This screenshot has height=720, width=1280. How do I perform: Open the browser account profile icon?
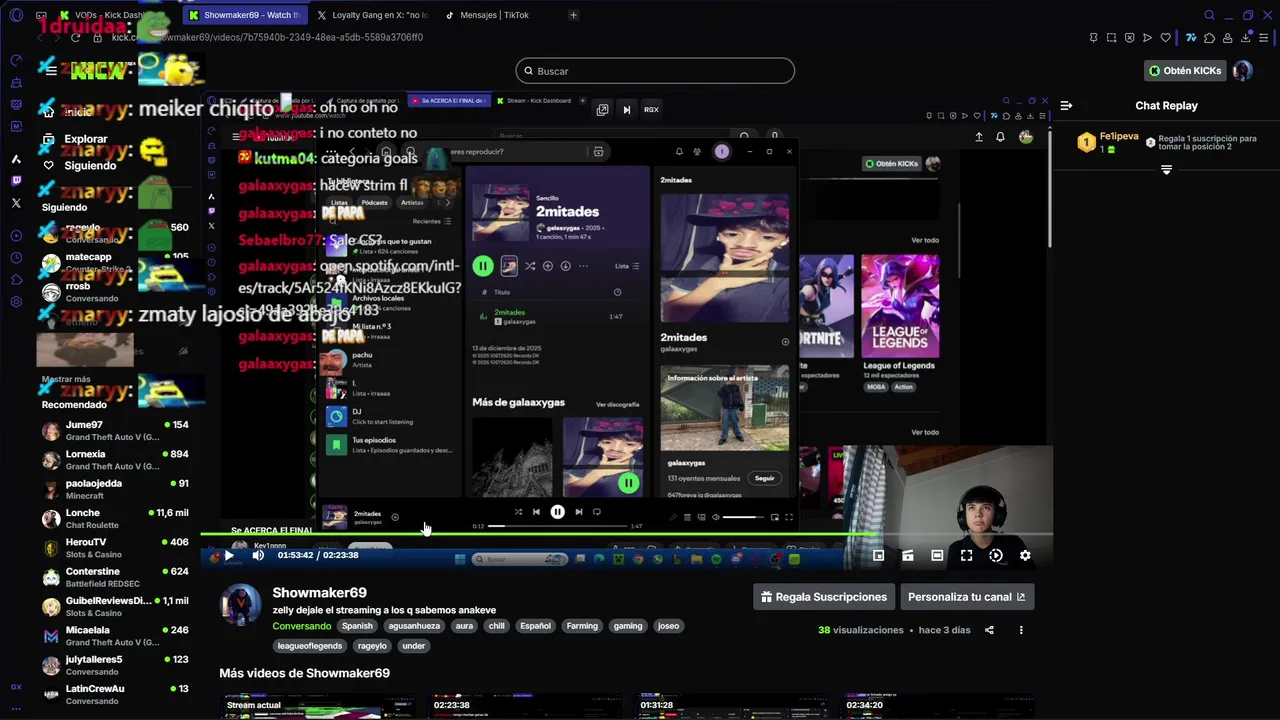tap(1227, 38)
